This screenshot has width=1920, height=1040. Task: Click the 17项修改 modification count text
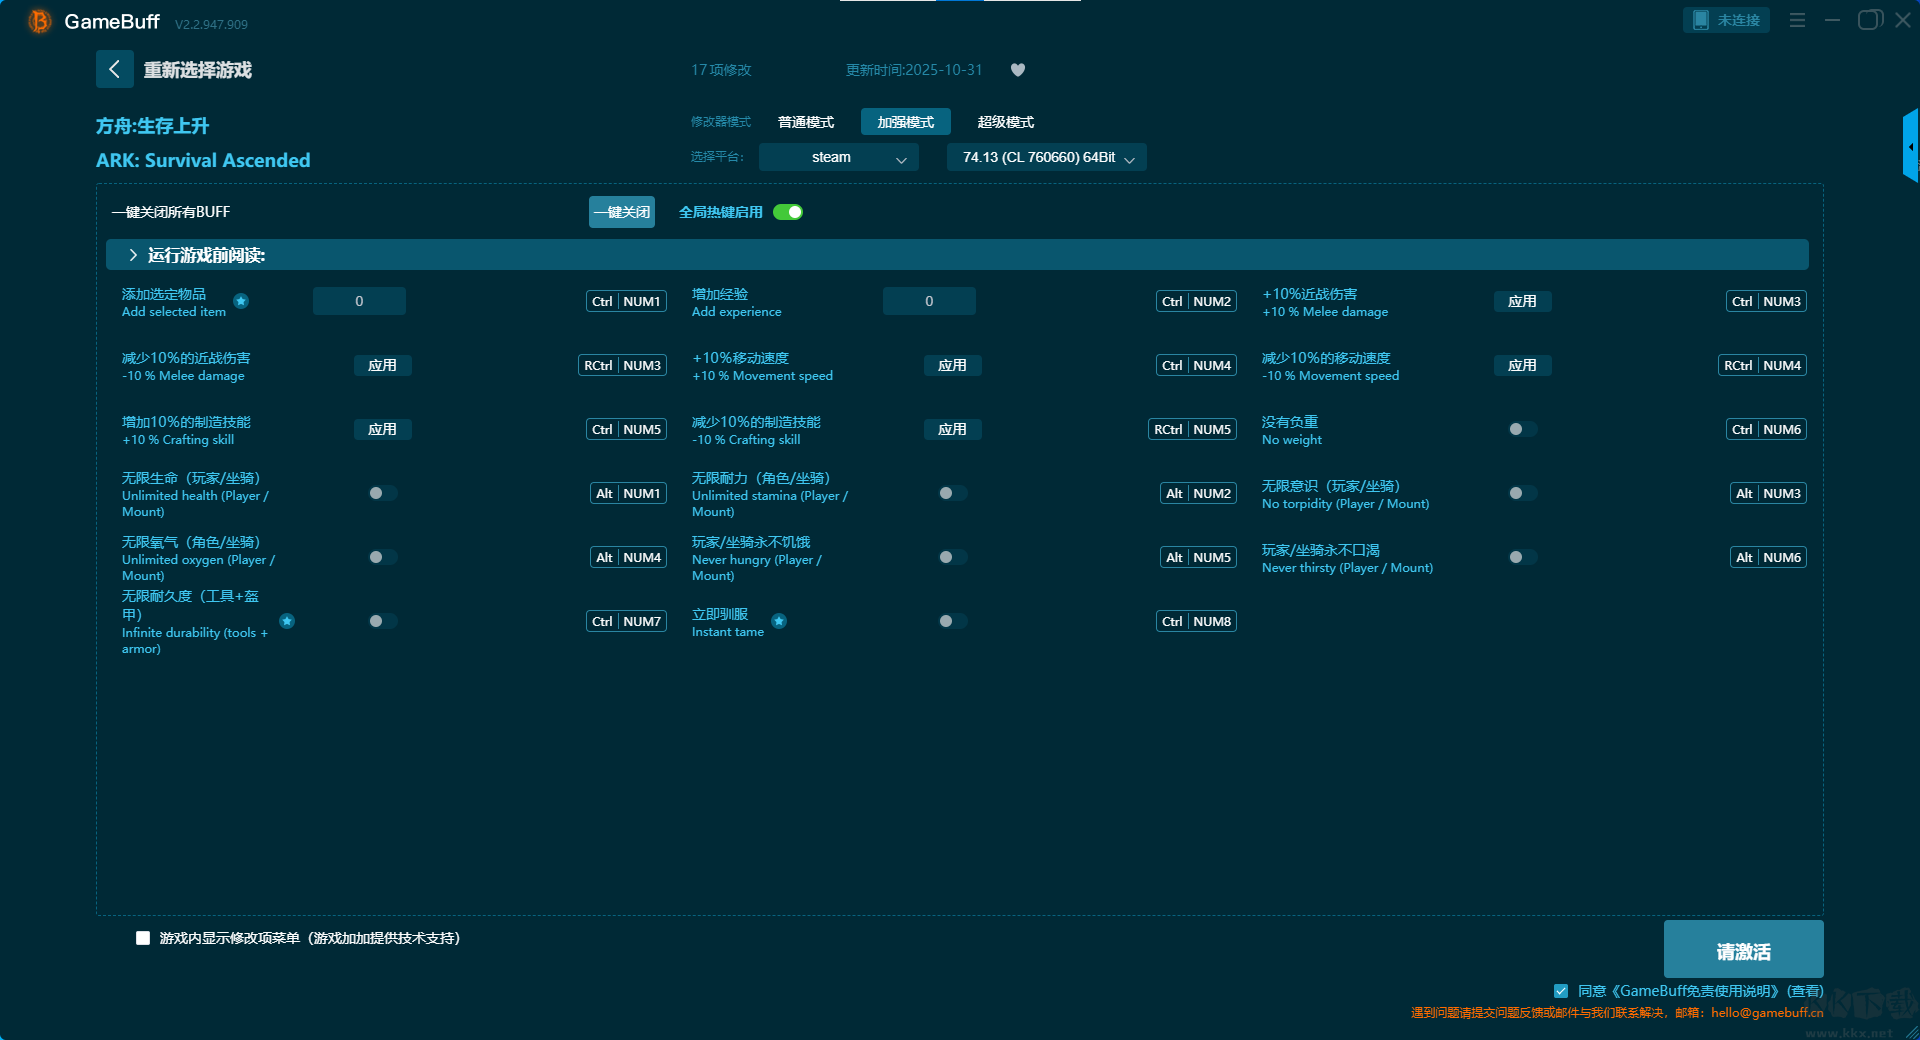click(721, 70)
